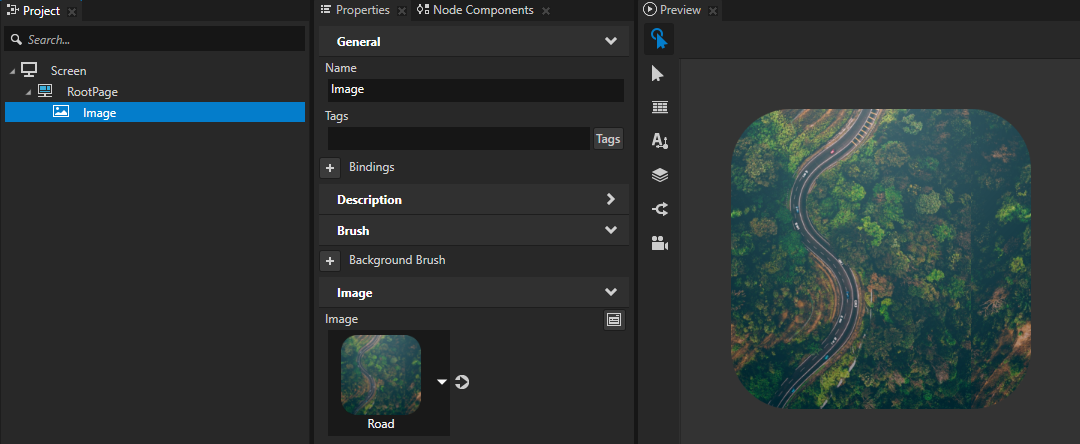Collapse the RootPage tree node
The width and height of the screenshot is (1080, 444).
pos(28,92)
